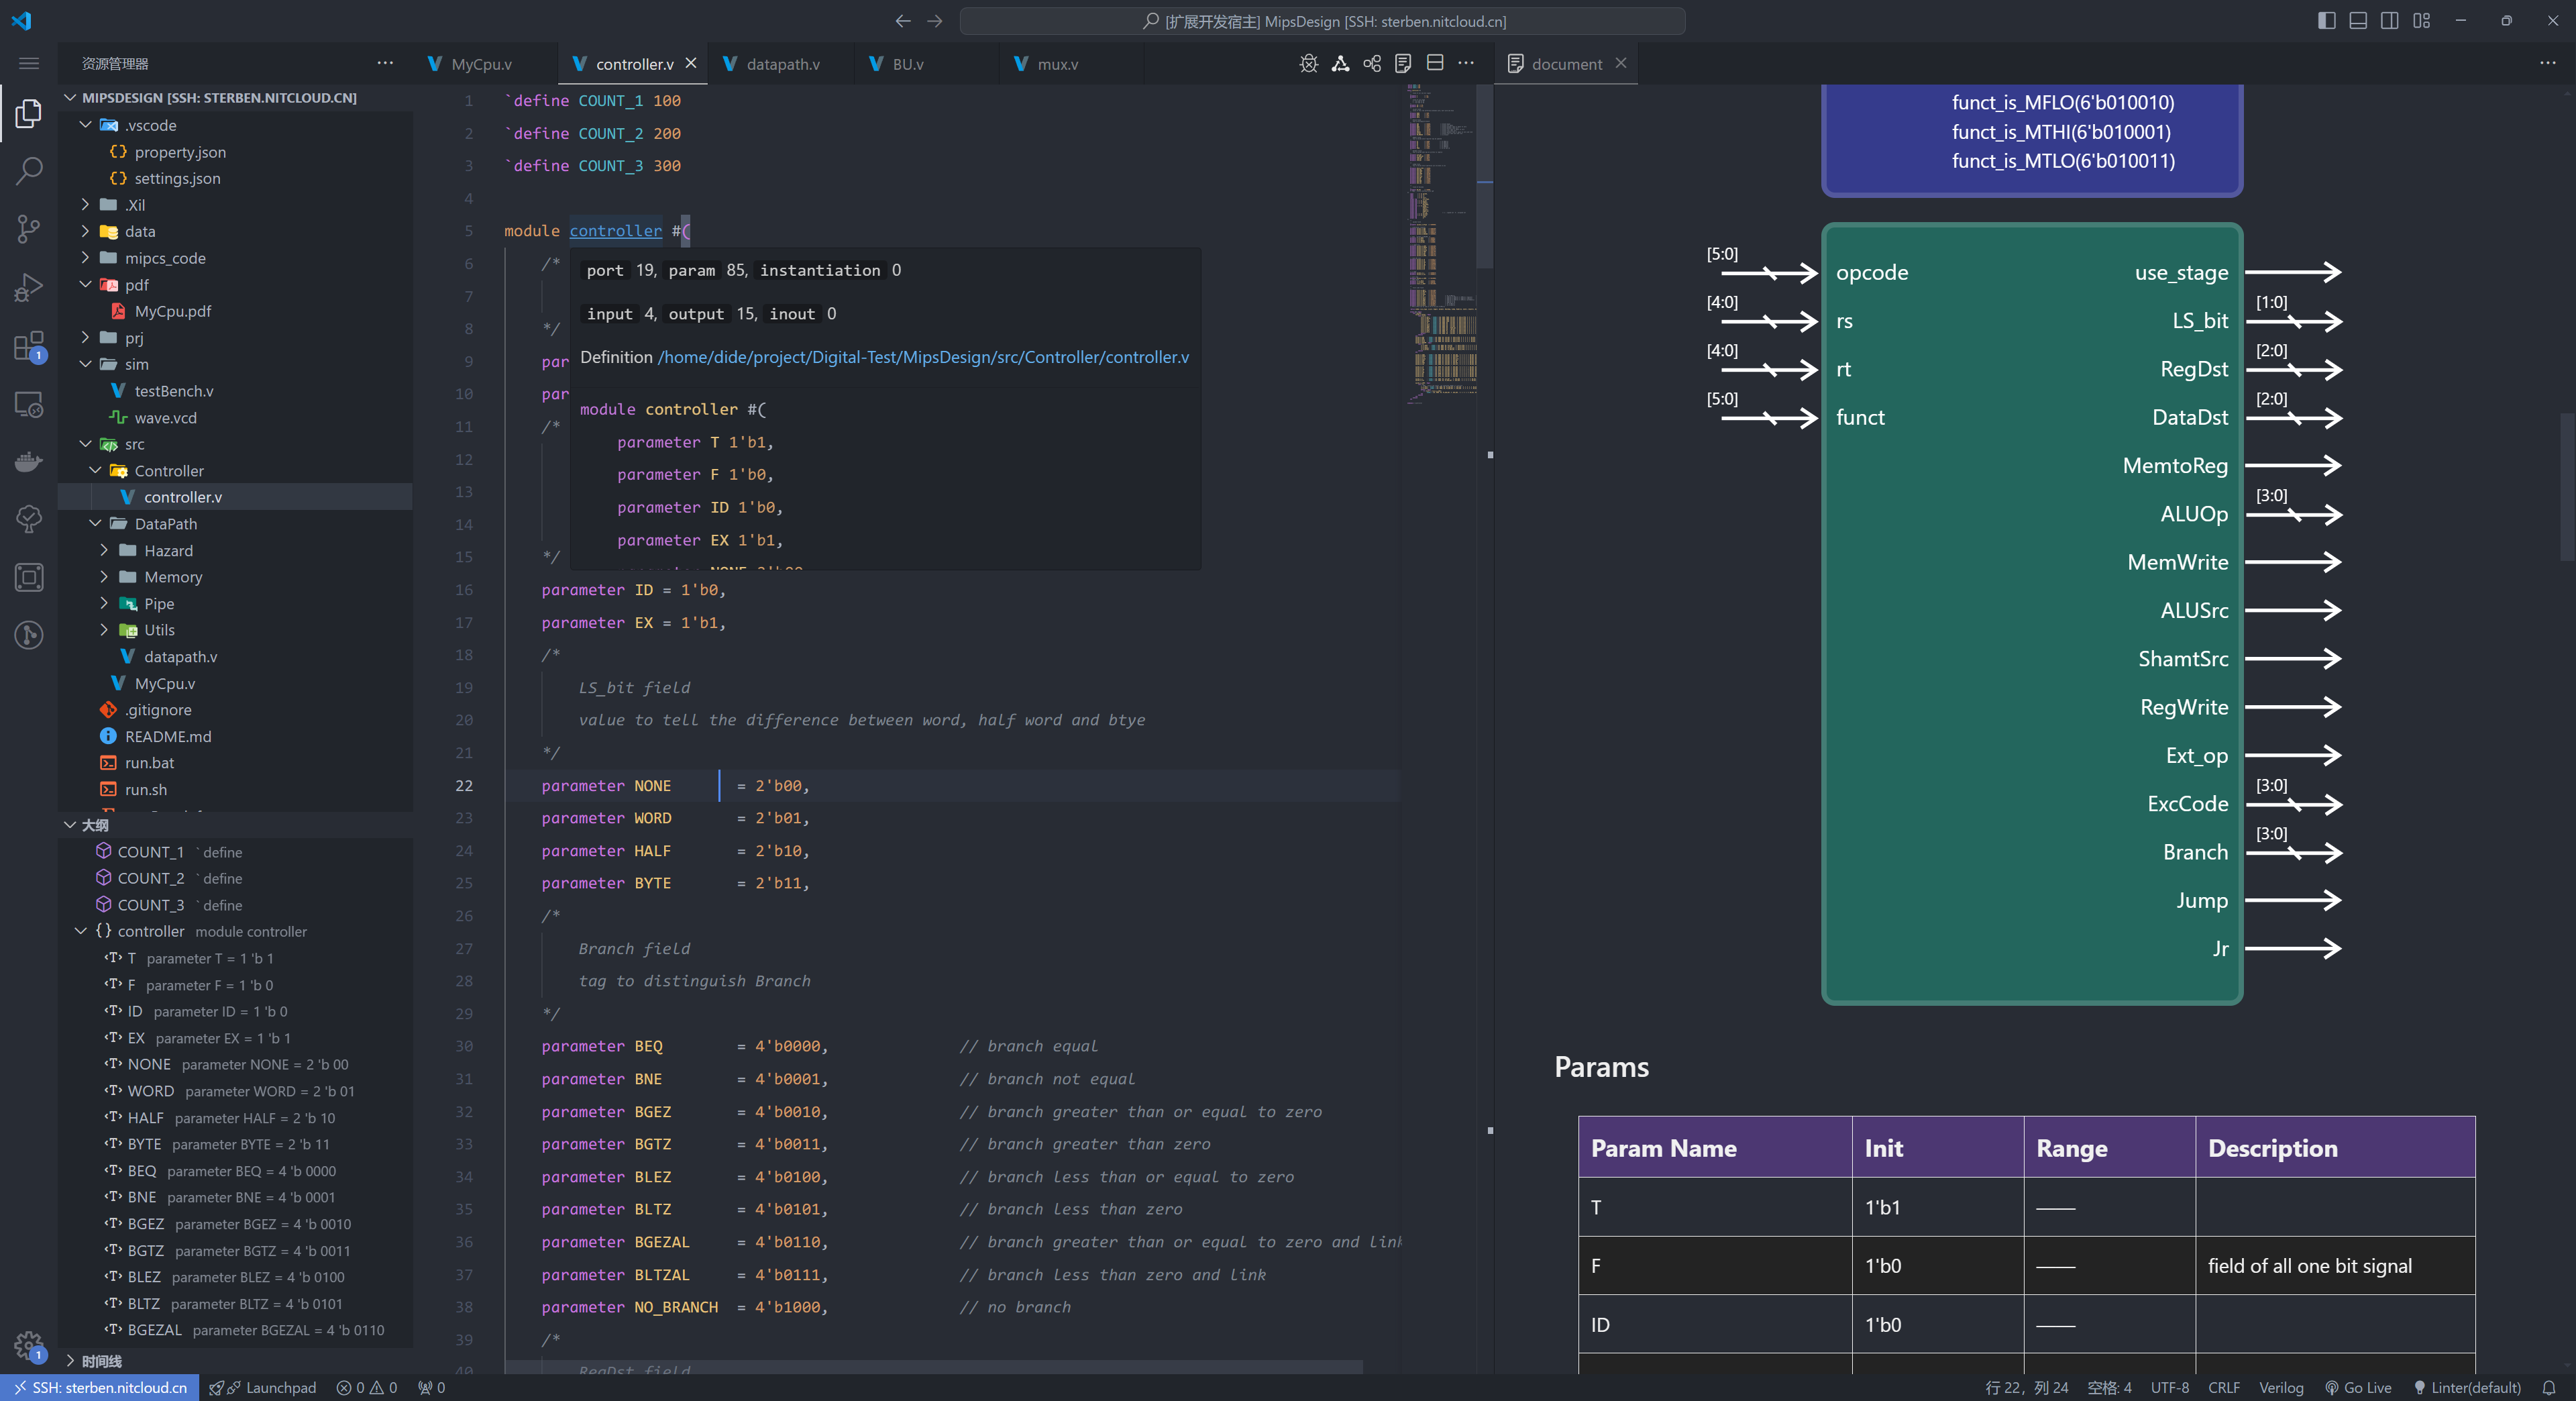
Task: Toggle the panel layout control
Action: (2358, 20)
